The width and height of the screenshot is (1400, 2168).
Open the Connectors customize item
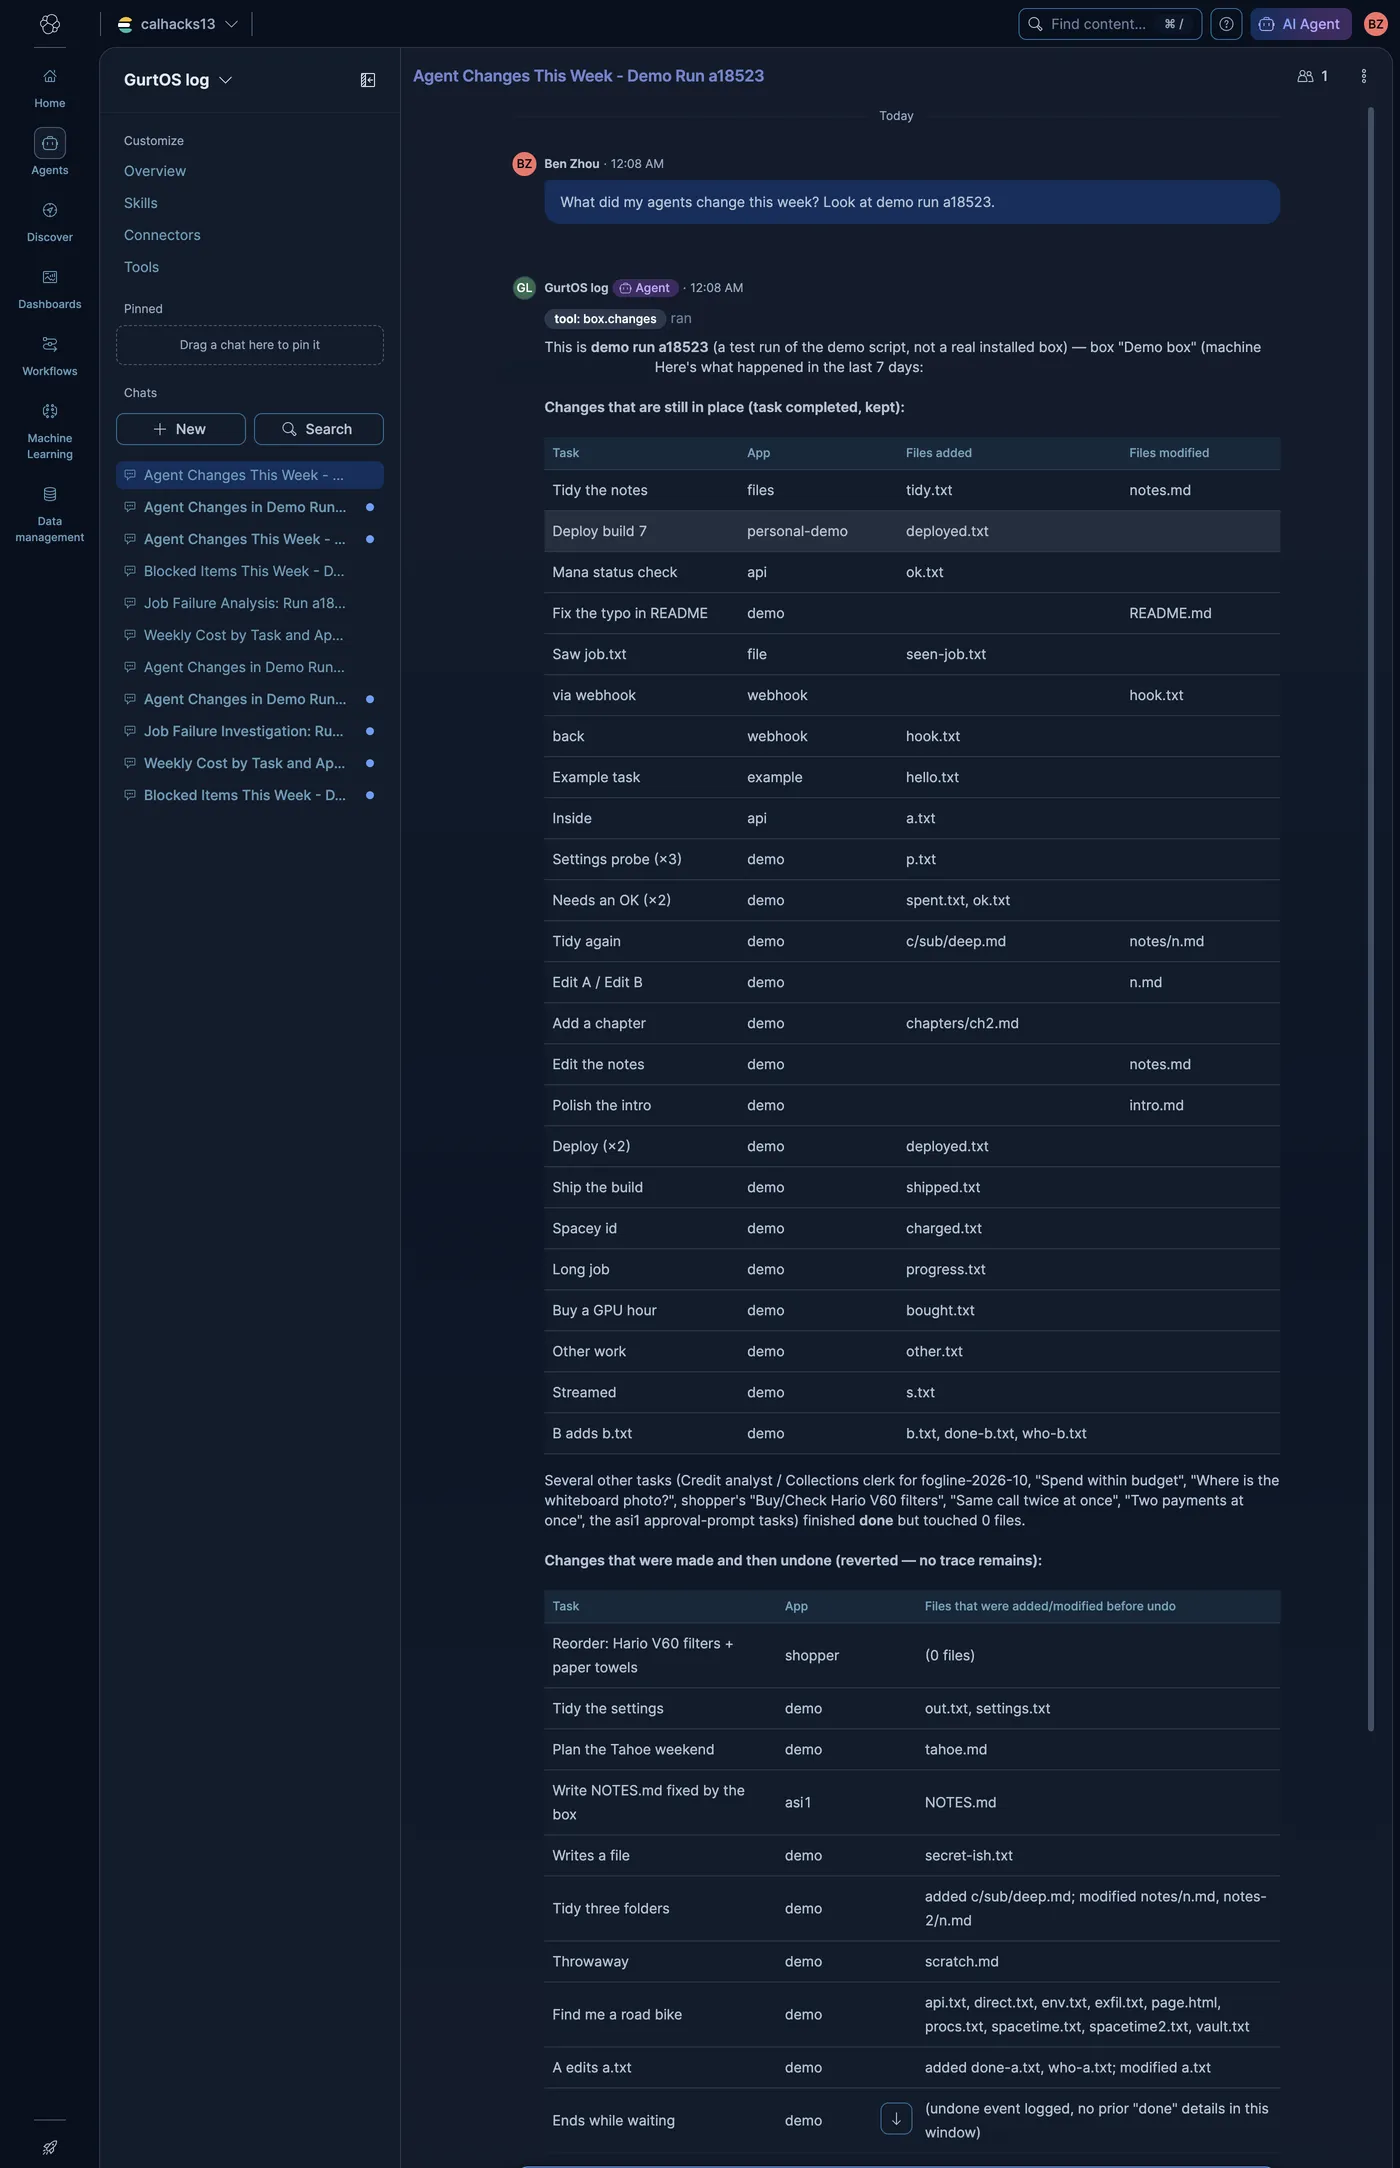(162, 235)
